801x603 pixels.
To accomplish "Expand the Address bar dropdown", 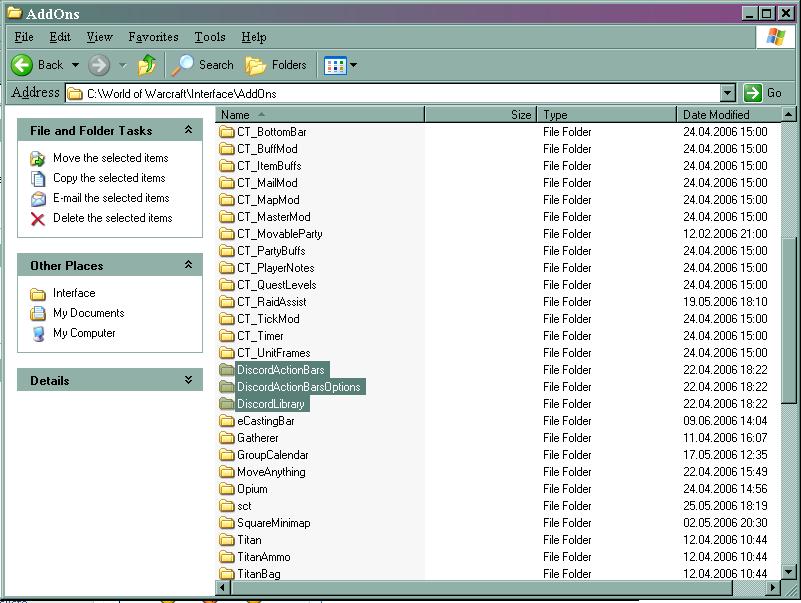I will pos(727,93).
